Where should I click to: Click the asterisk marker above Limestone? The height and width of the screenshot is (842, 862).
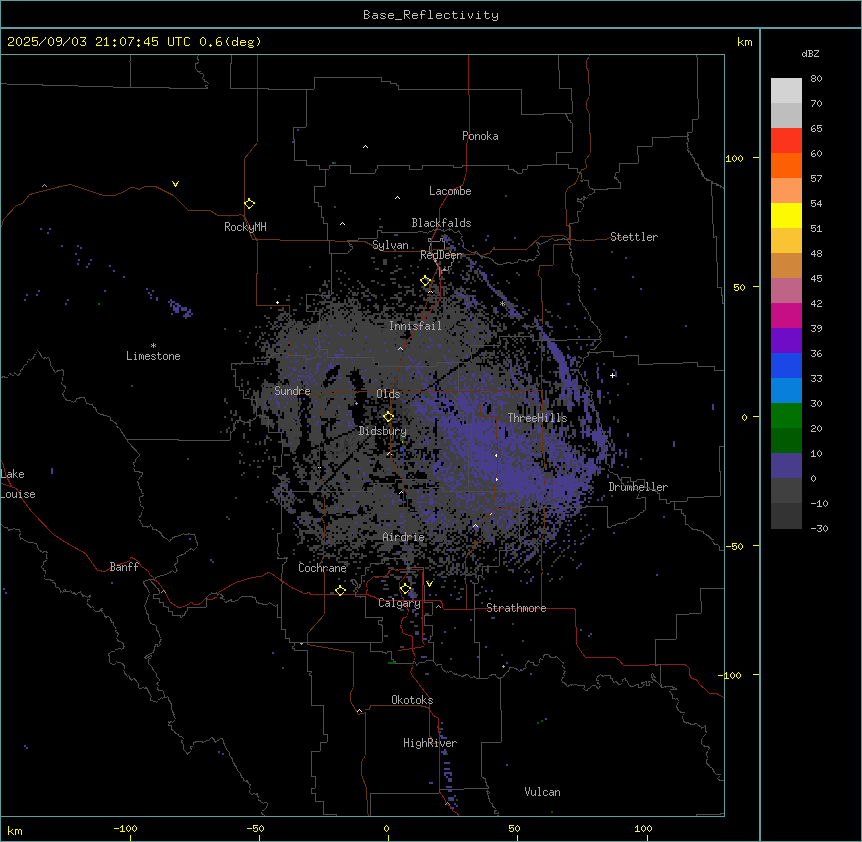(x=153, y=346)
